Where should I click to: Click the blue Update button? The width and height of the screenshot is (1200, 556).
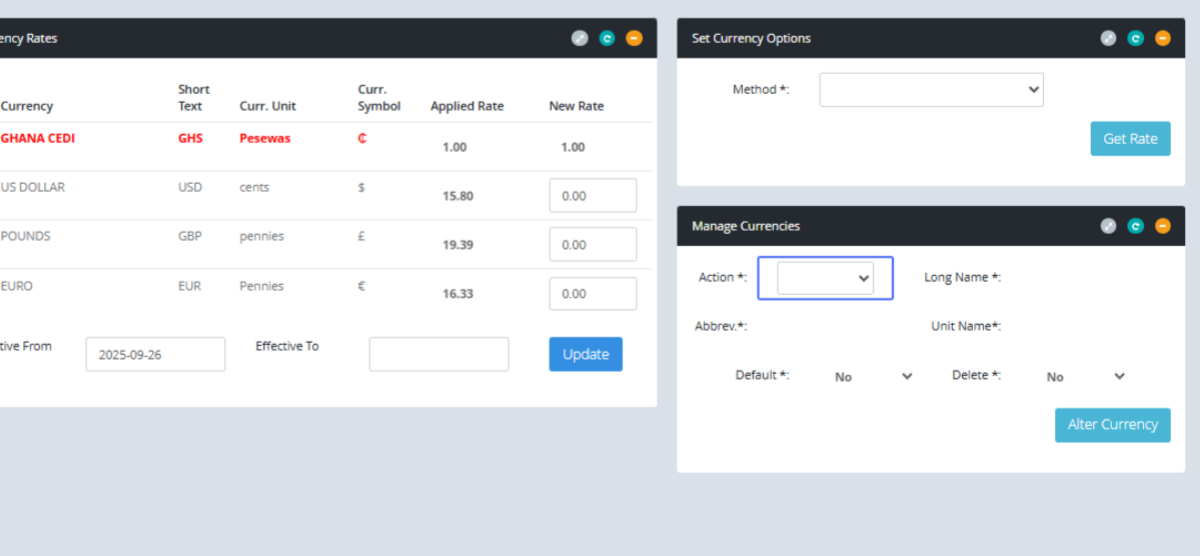tap(585, 354)
